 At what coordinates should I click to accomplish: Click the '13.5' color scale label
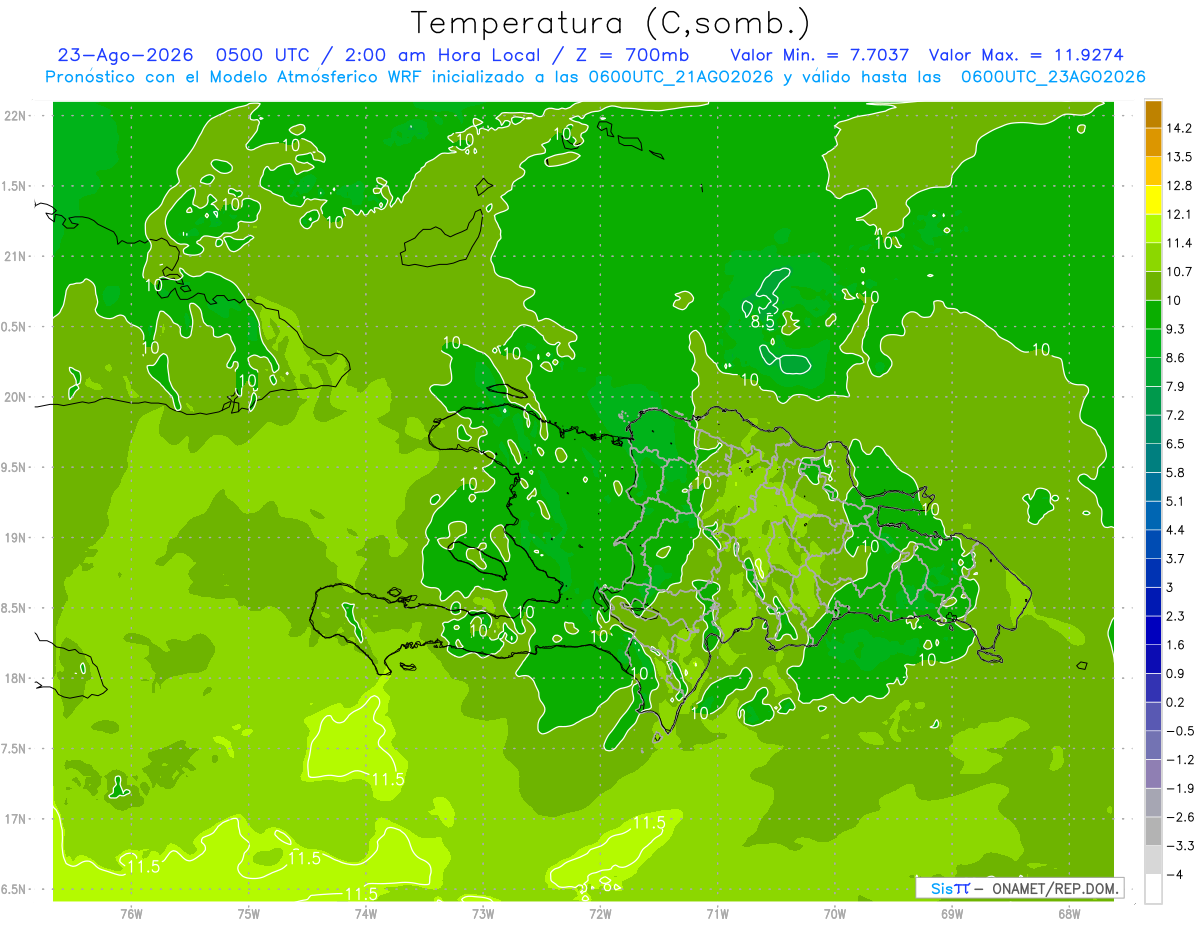tap(1180, 156)
